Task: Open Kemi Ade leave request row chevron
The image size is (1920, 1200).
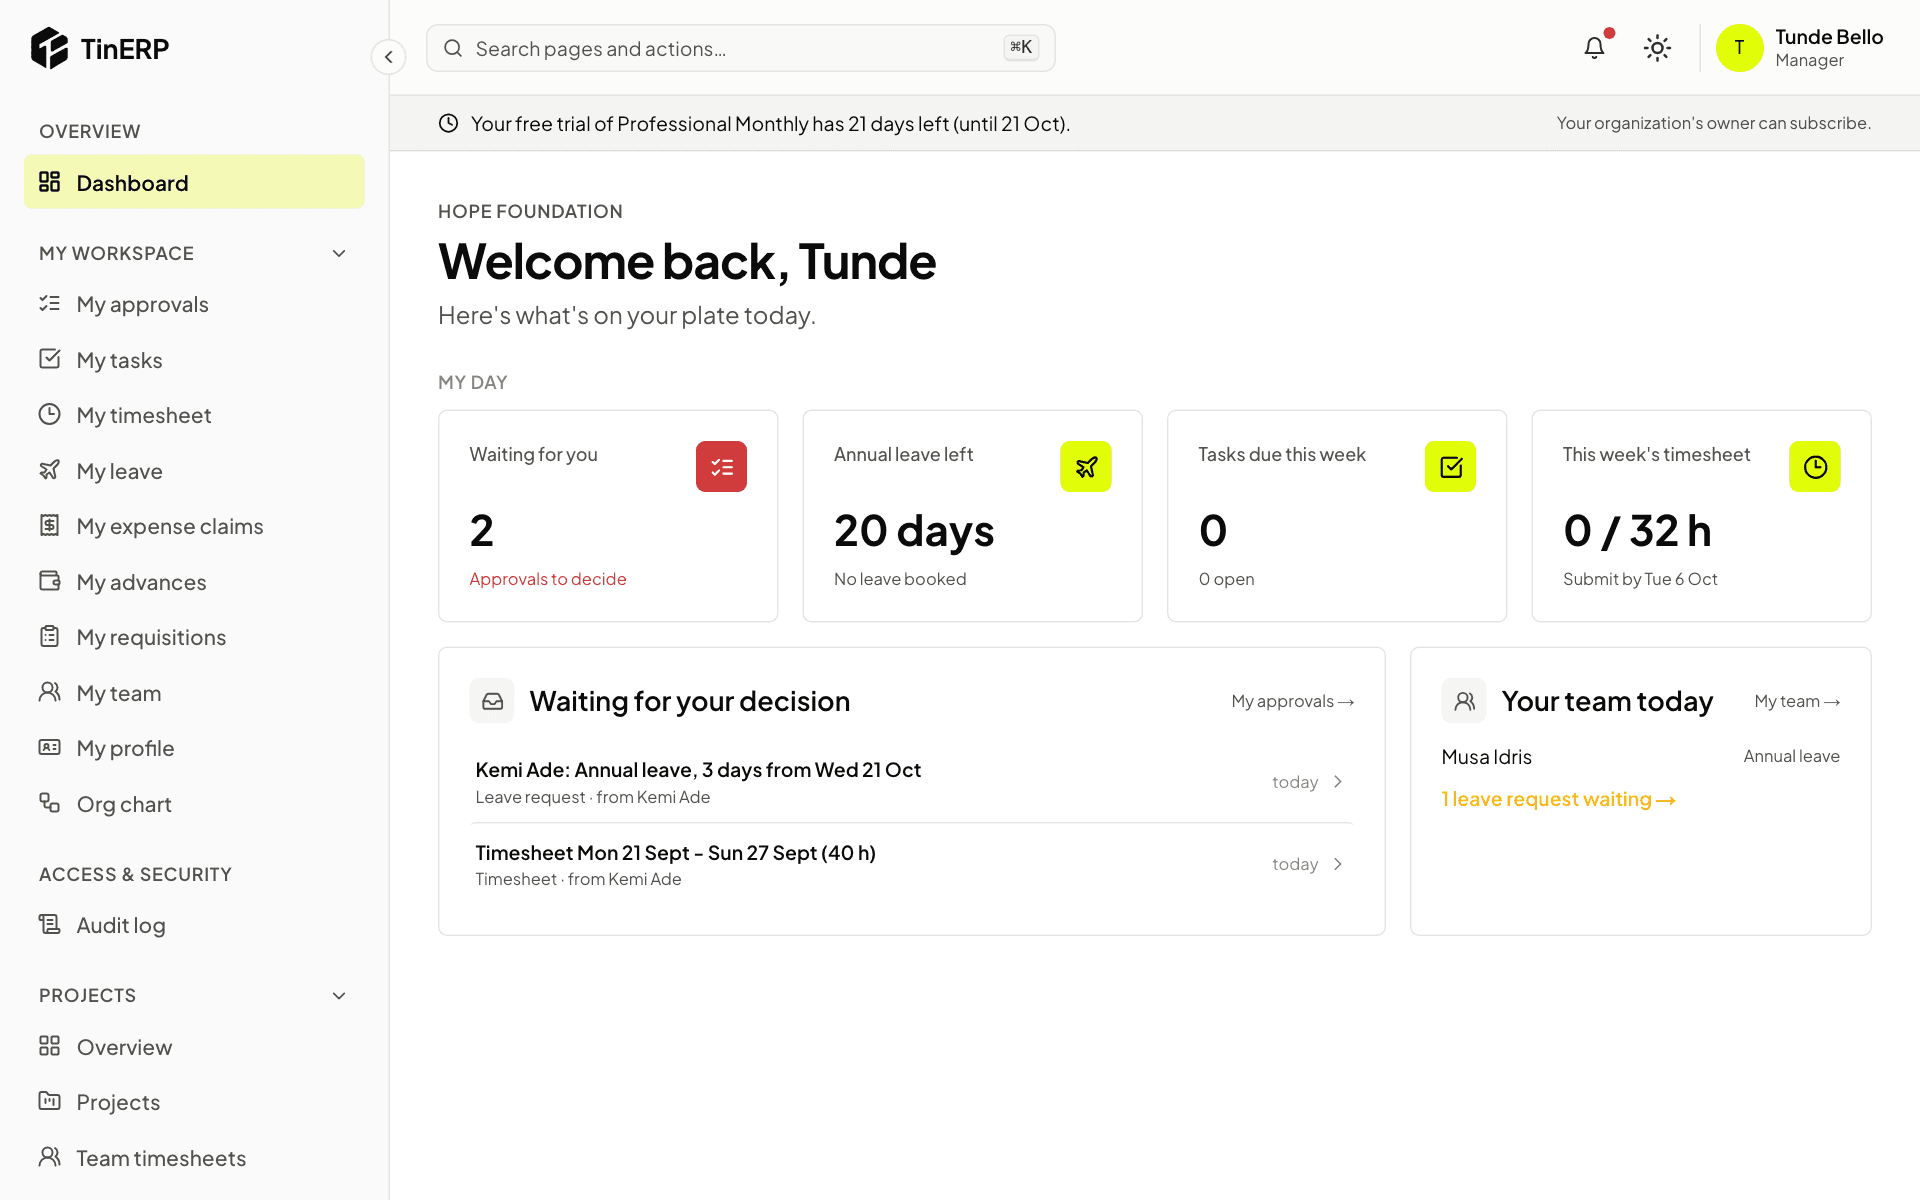Action: [x=1338, y=782]
